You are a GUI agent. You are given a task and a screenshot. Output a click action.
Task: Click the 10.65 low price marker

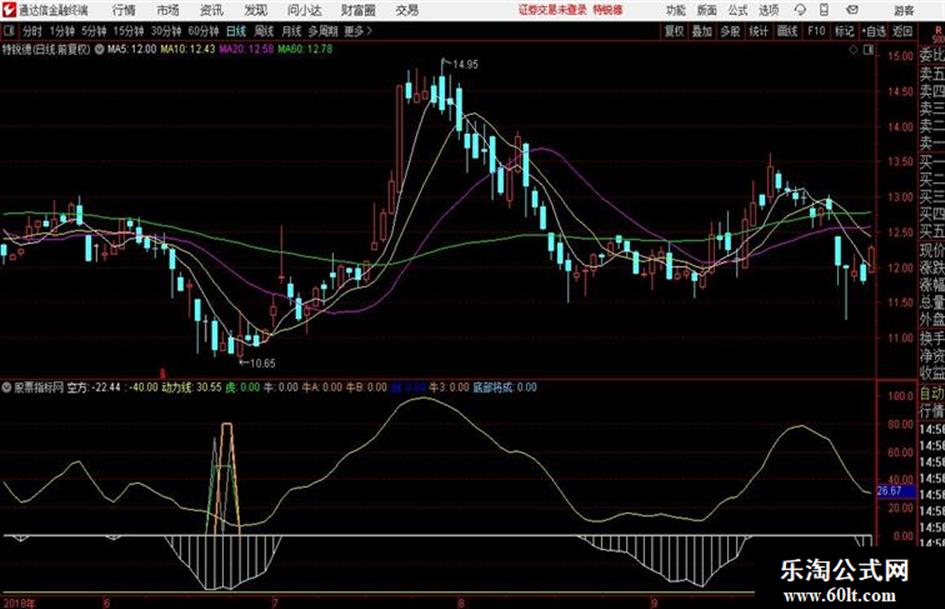(262, 363)
